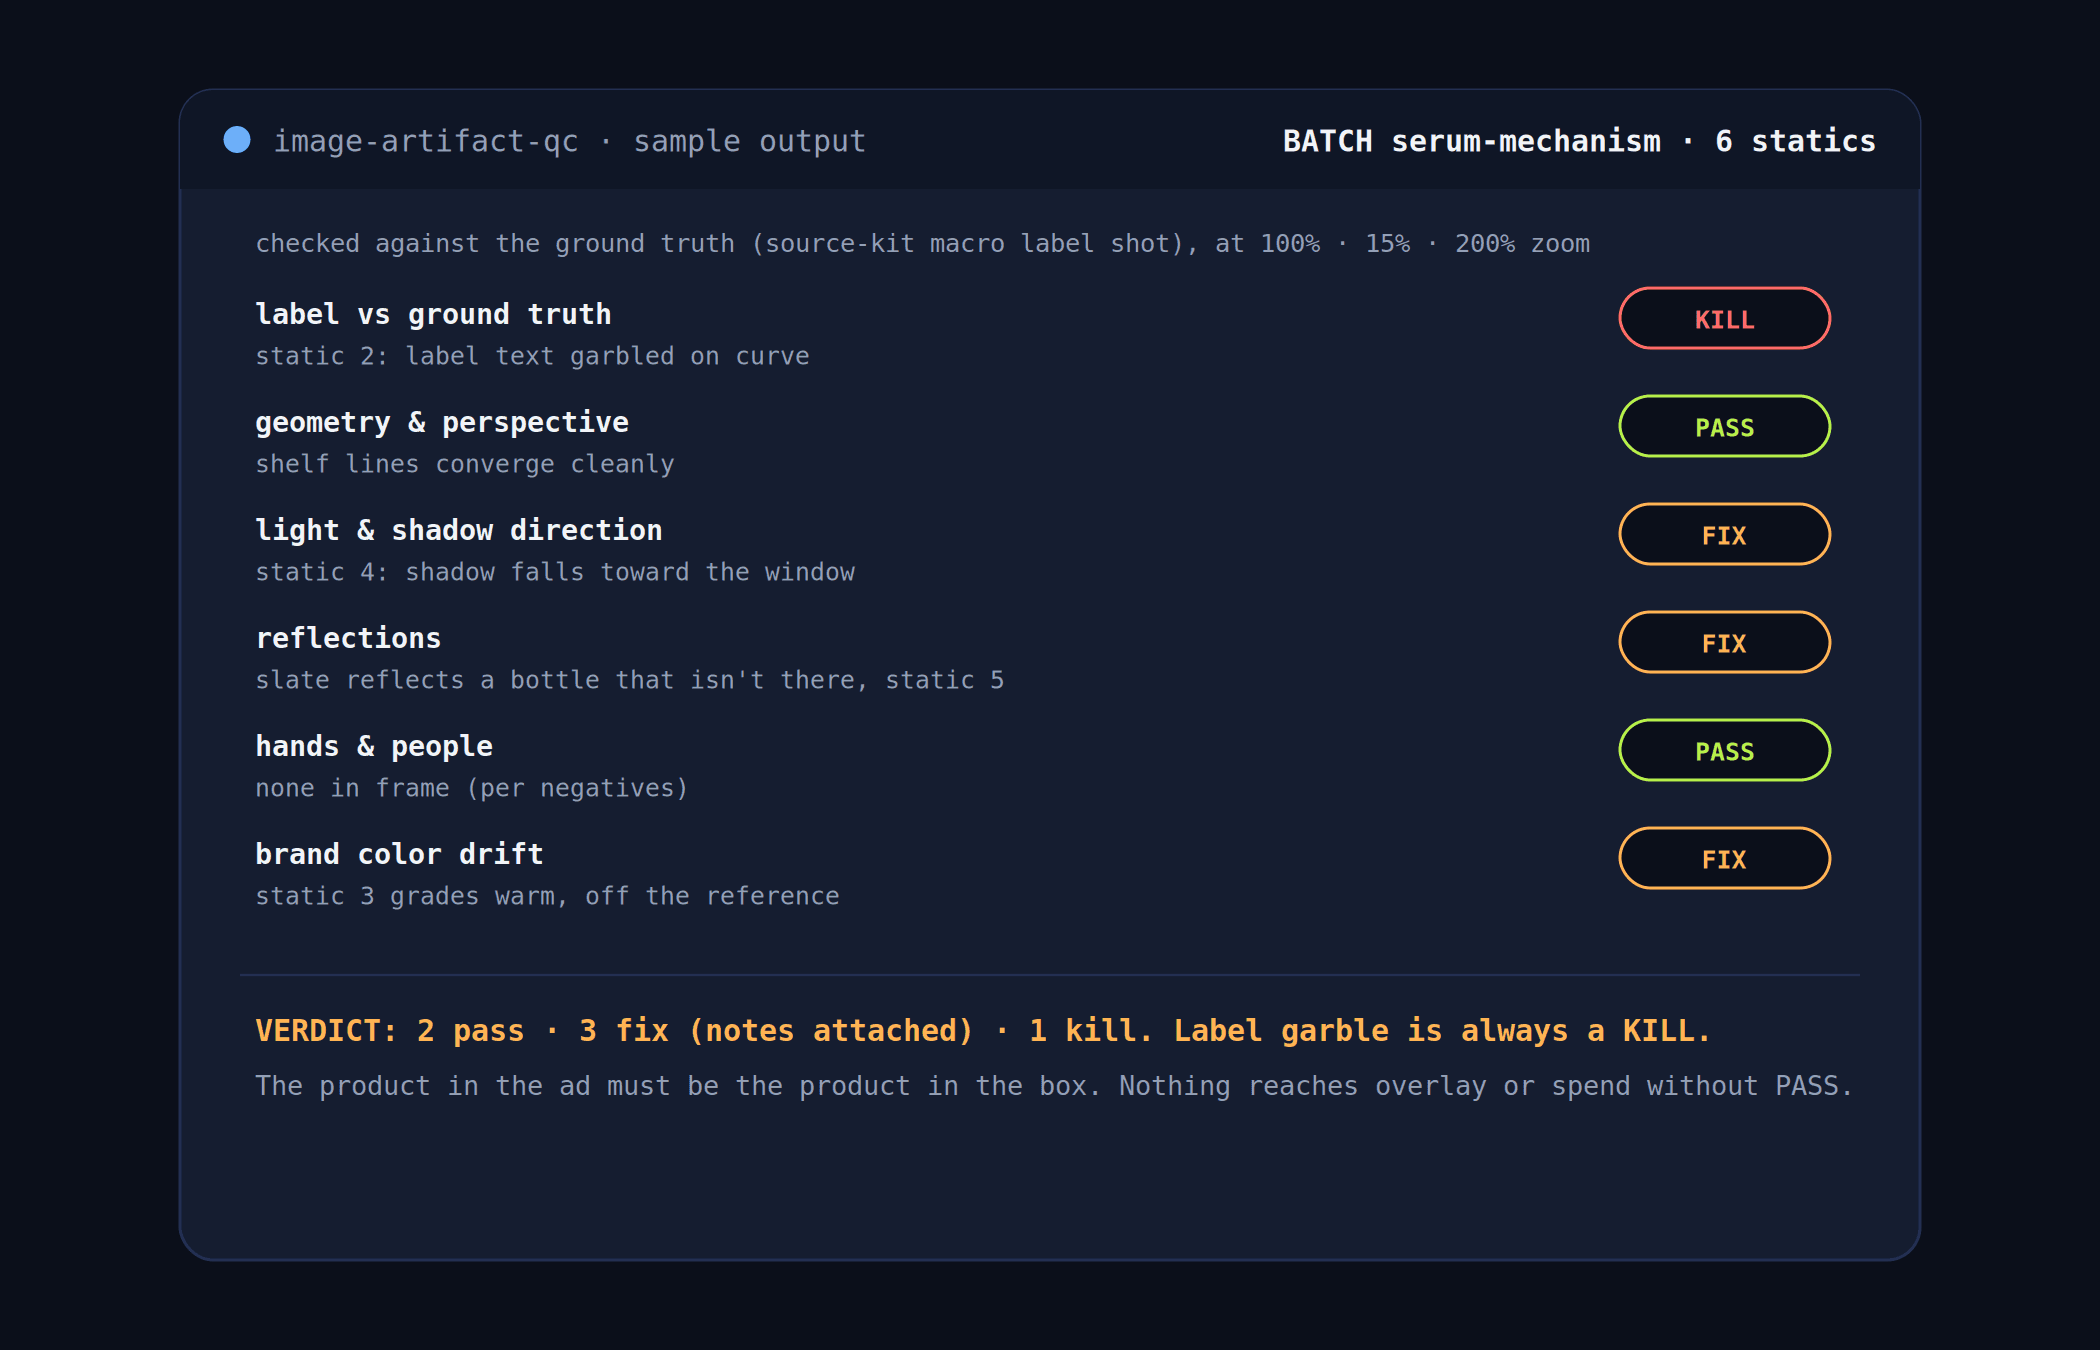Click the 'brand color drift' heading
The height and width of the screenshot is (1350, 2100).
pyautogui.click(x=399, y=854)
